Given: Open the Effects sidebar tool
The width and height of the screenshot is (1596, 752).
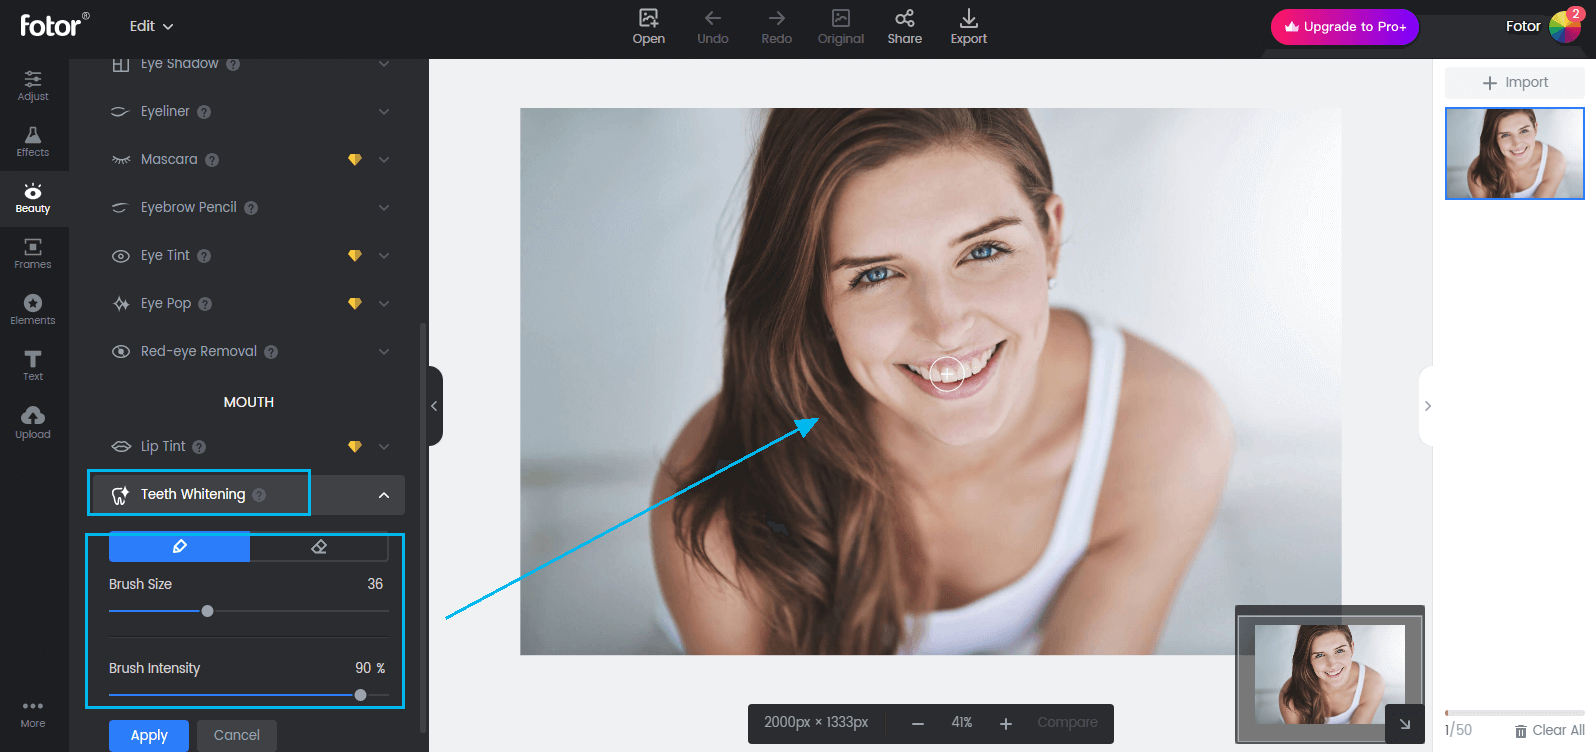Looking at the screenshot, I should point(33,142).
